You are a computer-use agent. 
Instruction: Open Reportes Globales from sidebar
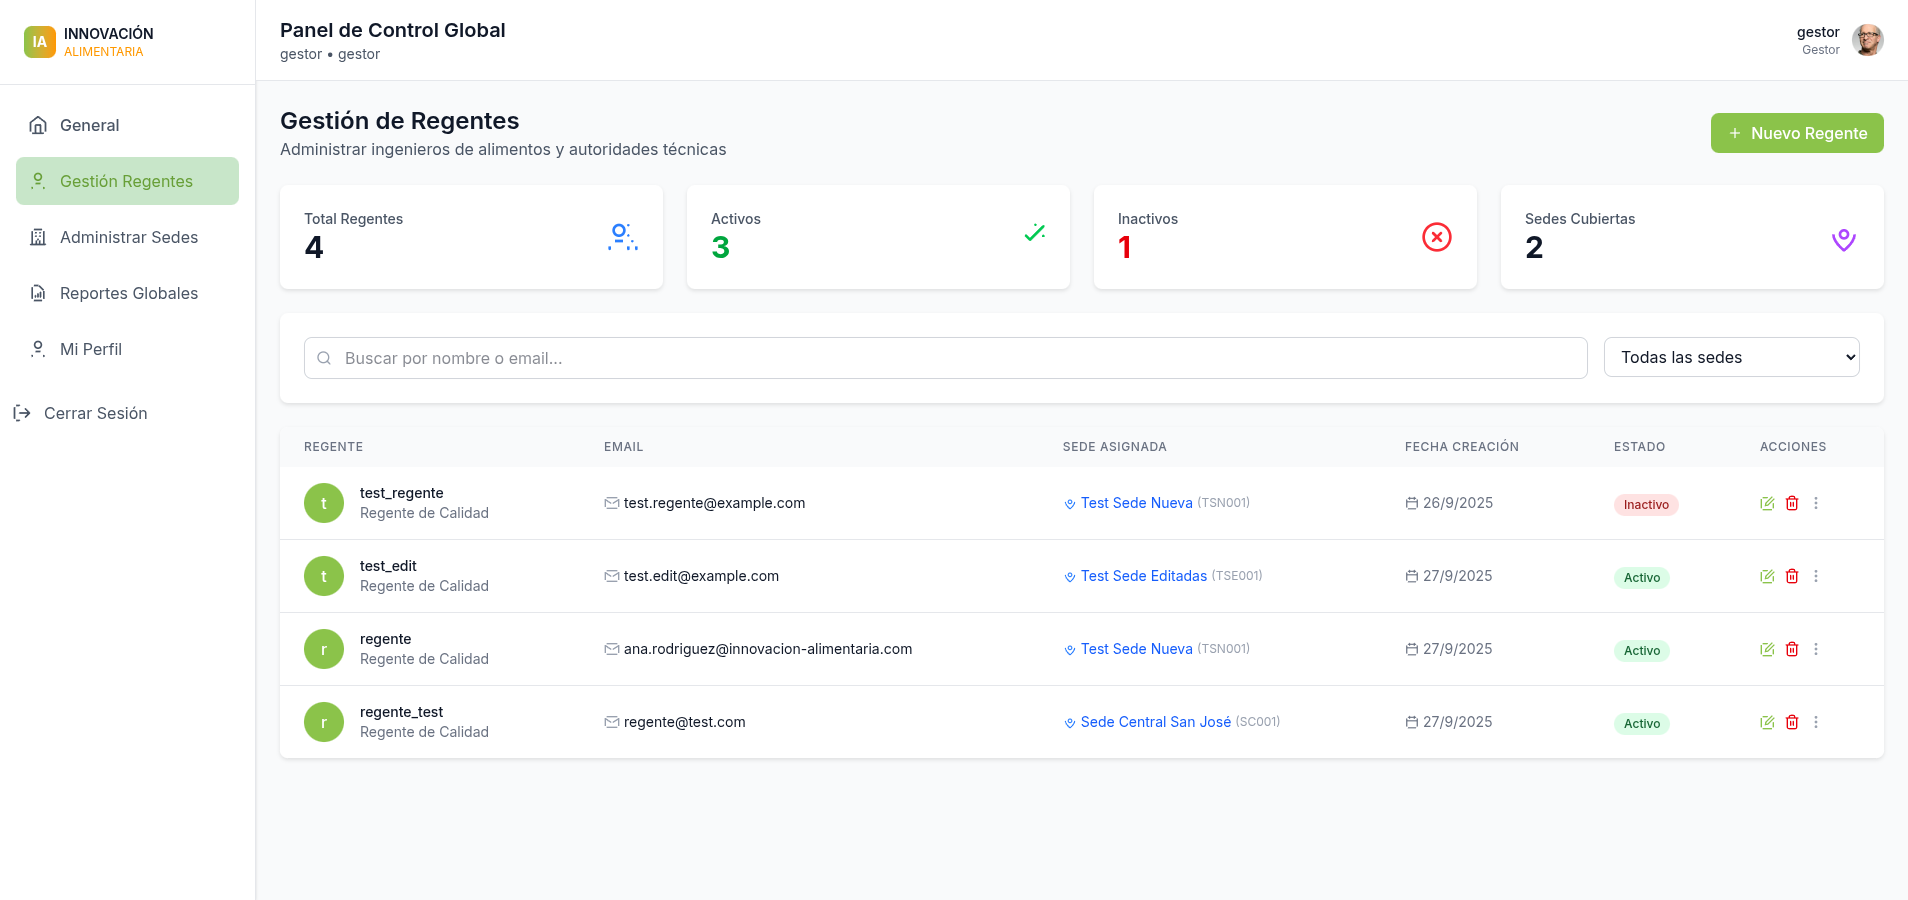[x=128, y=293]
